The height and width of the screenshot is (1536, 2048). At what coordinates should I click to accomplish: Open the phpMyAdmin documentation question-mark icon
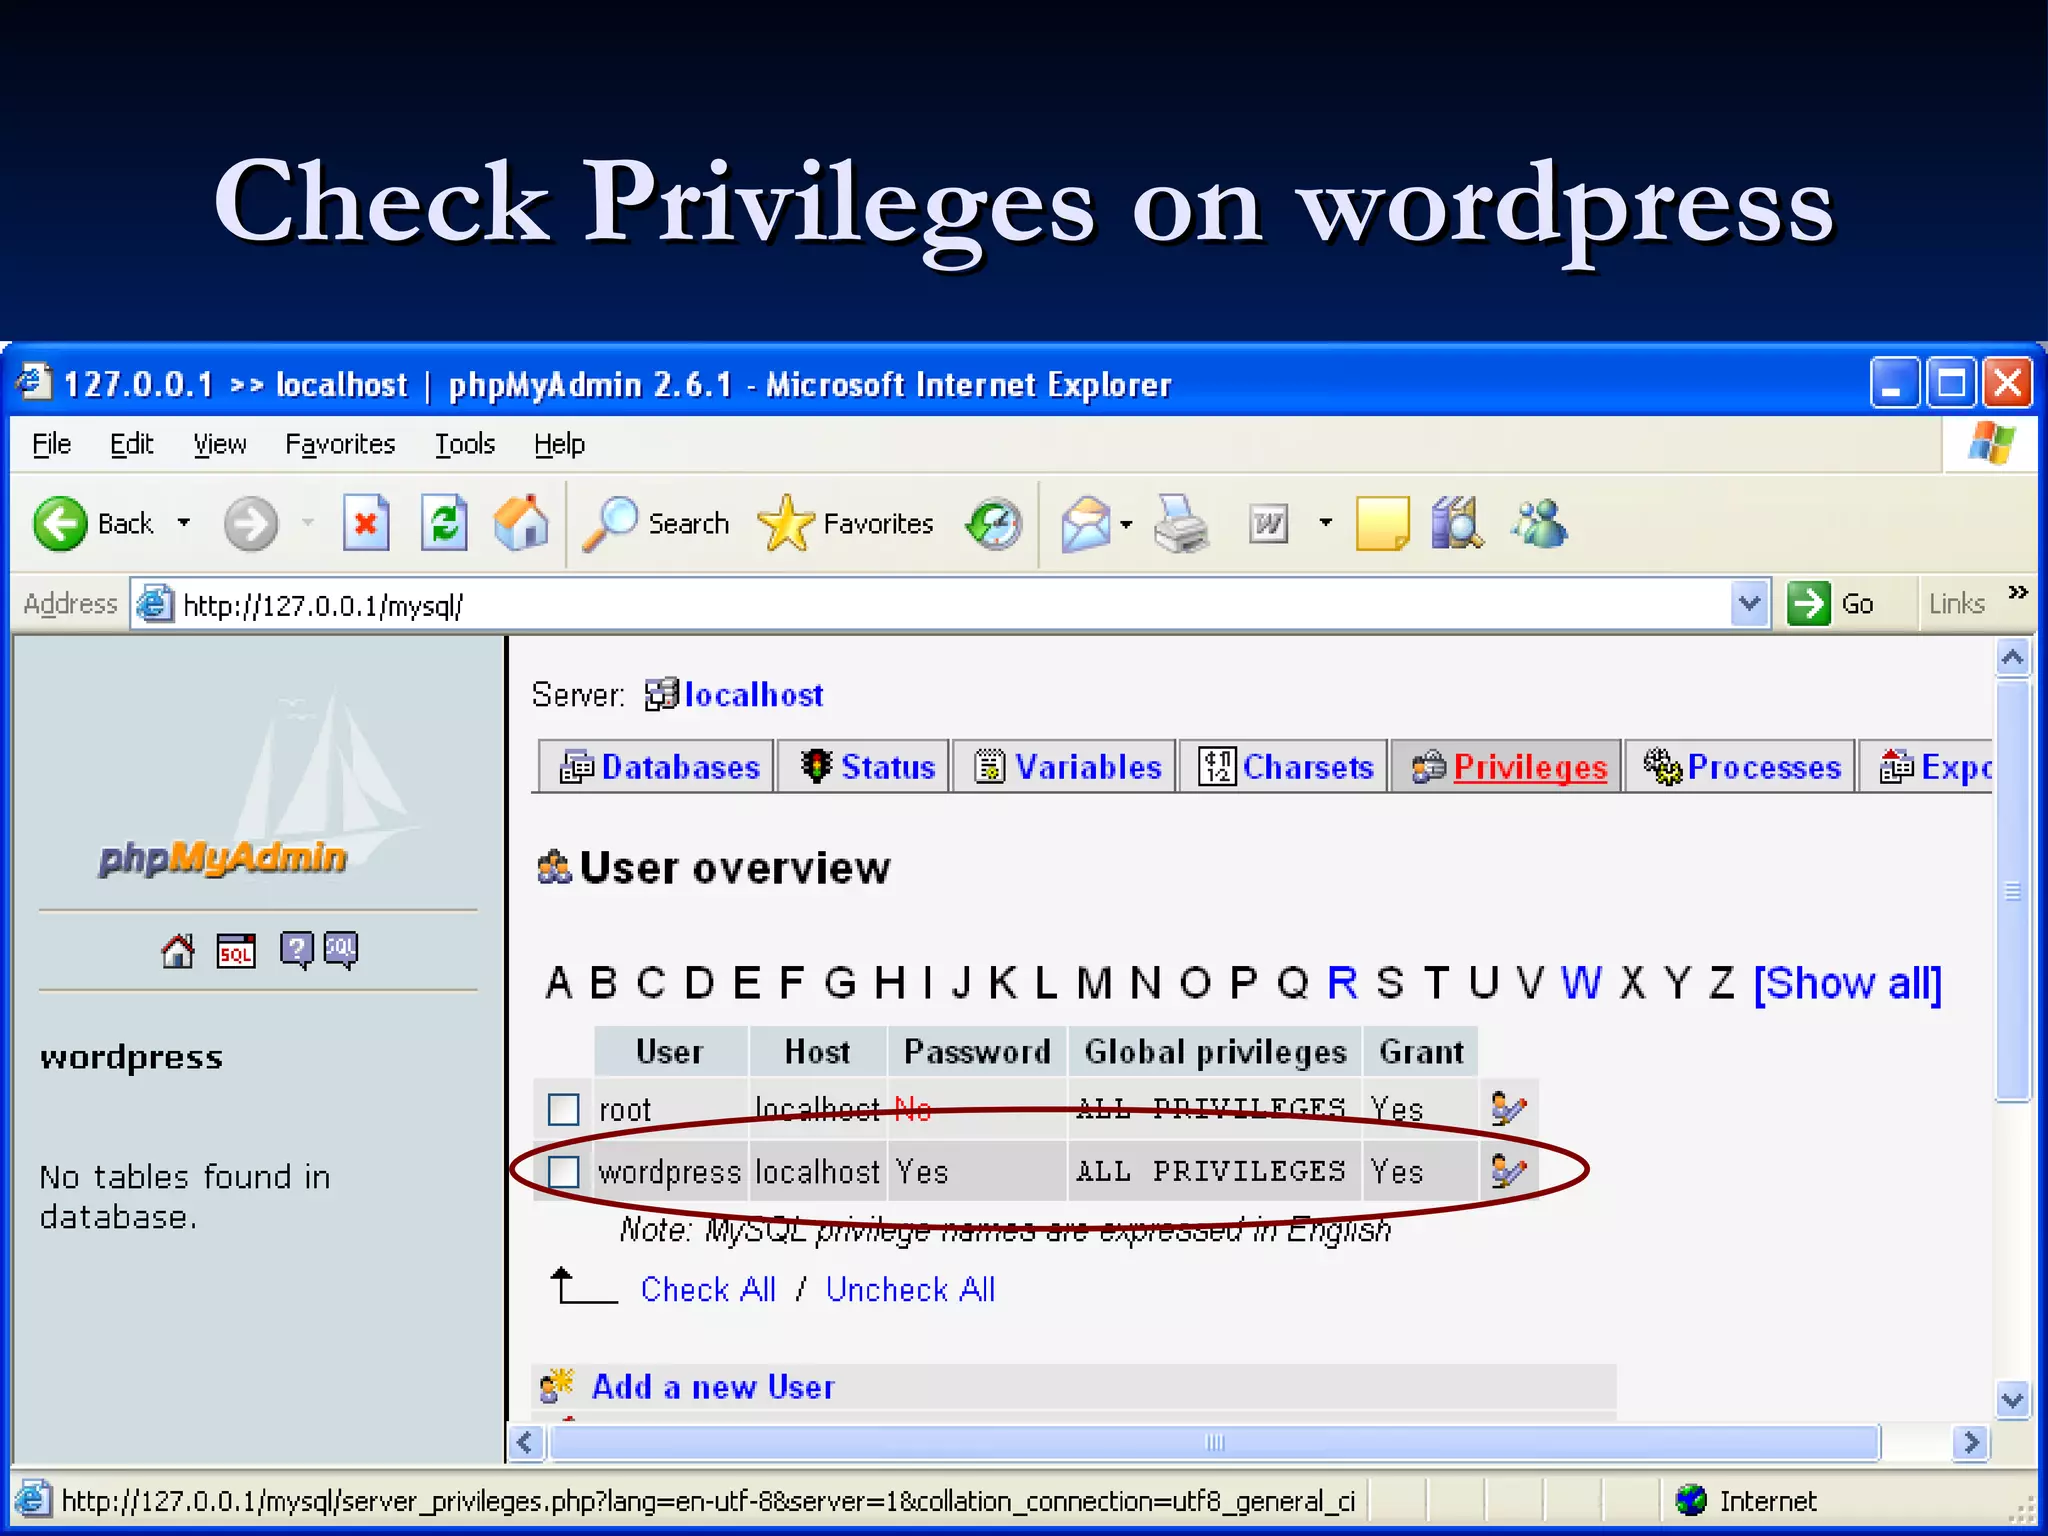click(296, 950)
